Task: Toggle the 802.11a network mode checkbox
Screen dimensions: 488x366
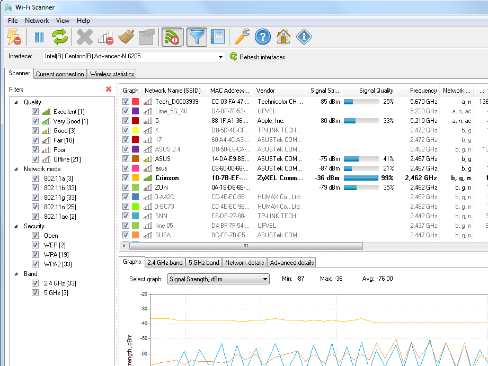Action: click(36, 178)
